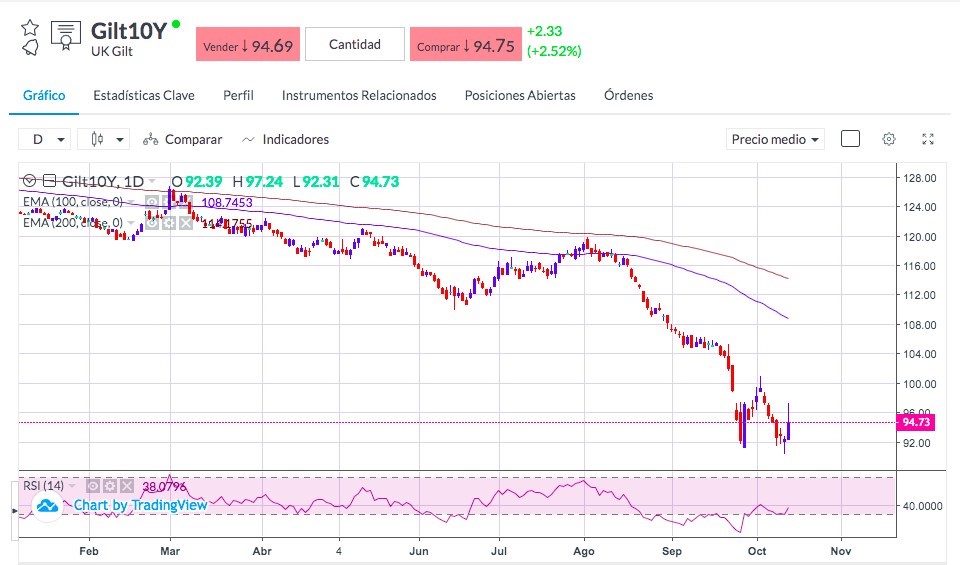This screenshot has width=960, height=565.
Task: Open the Estadísticas Clave tab
Action: click(x=144, y=95)
